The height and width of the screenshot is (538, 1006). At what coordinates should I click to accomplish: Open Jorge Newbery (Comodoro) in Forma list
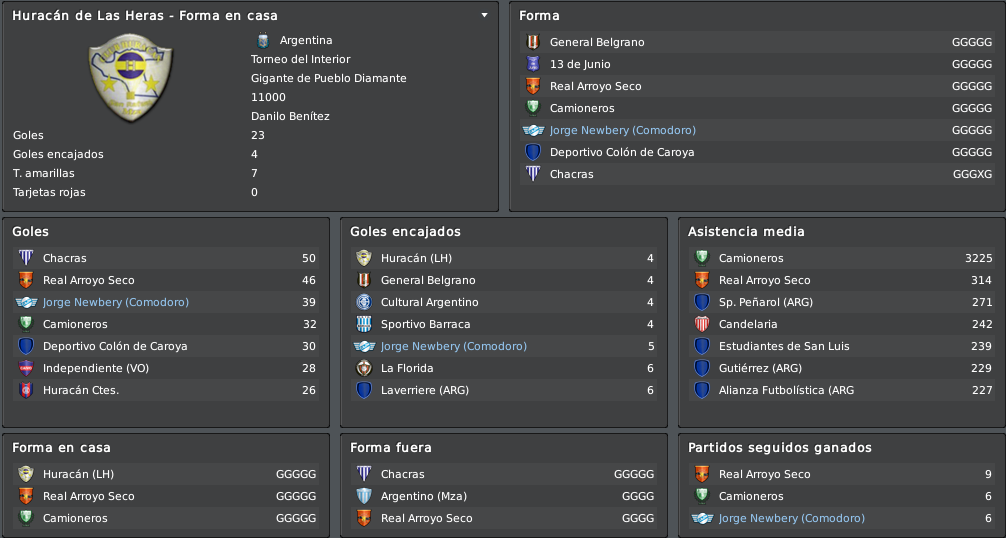[622, 130]
